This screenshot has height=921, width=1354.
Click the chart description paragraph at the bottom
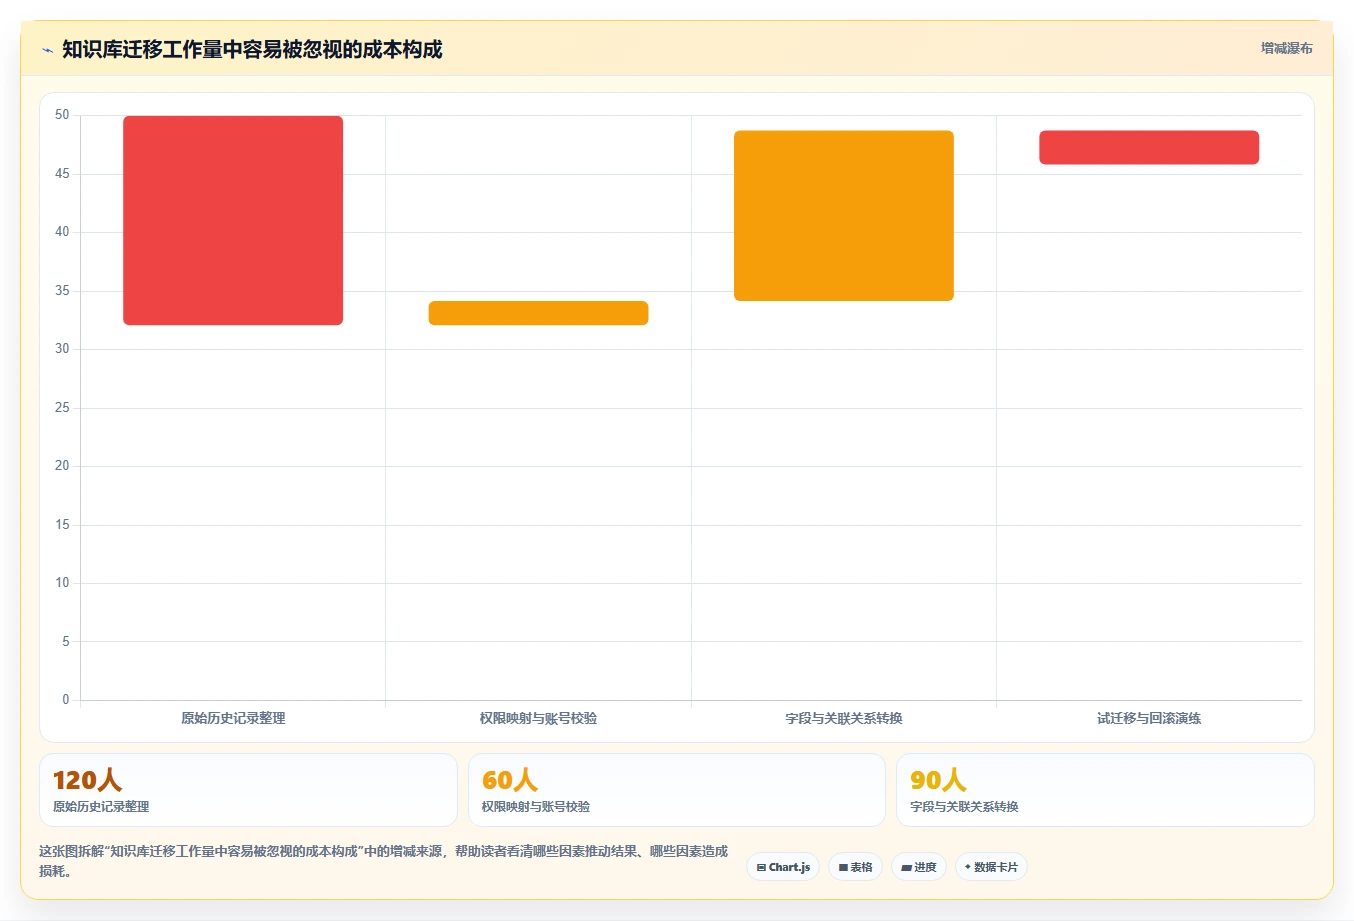pos(384,861)
